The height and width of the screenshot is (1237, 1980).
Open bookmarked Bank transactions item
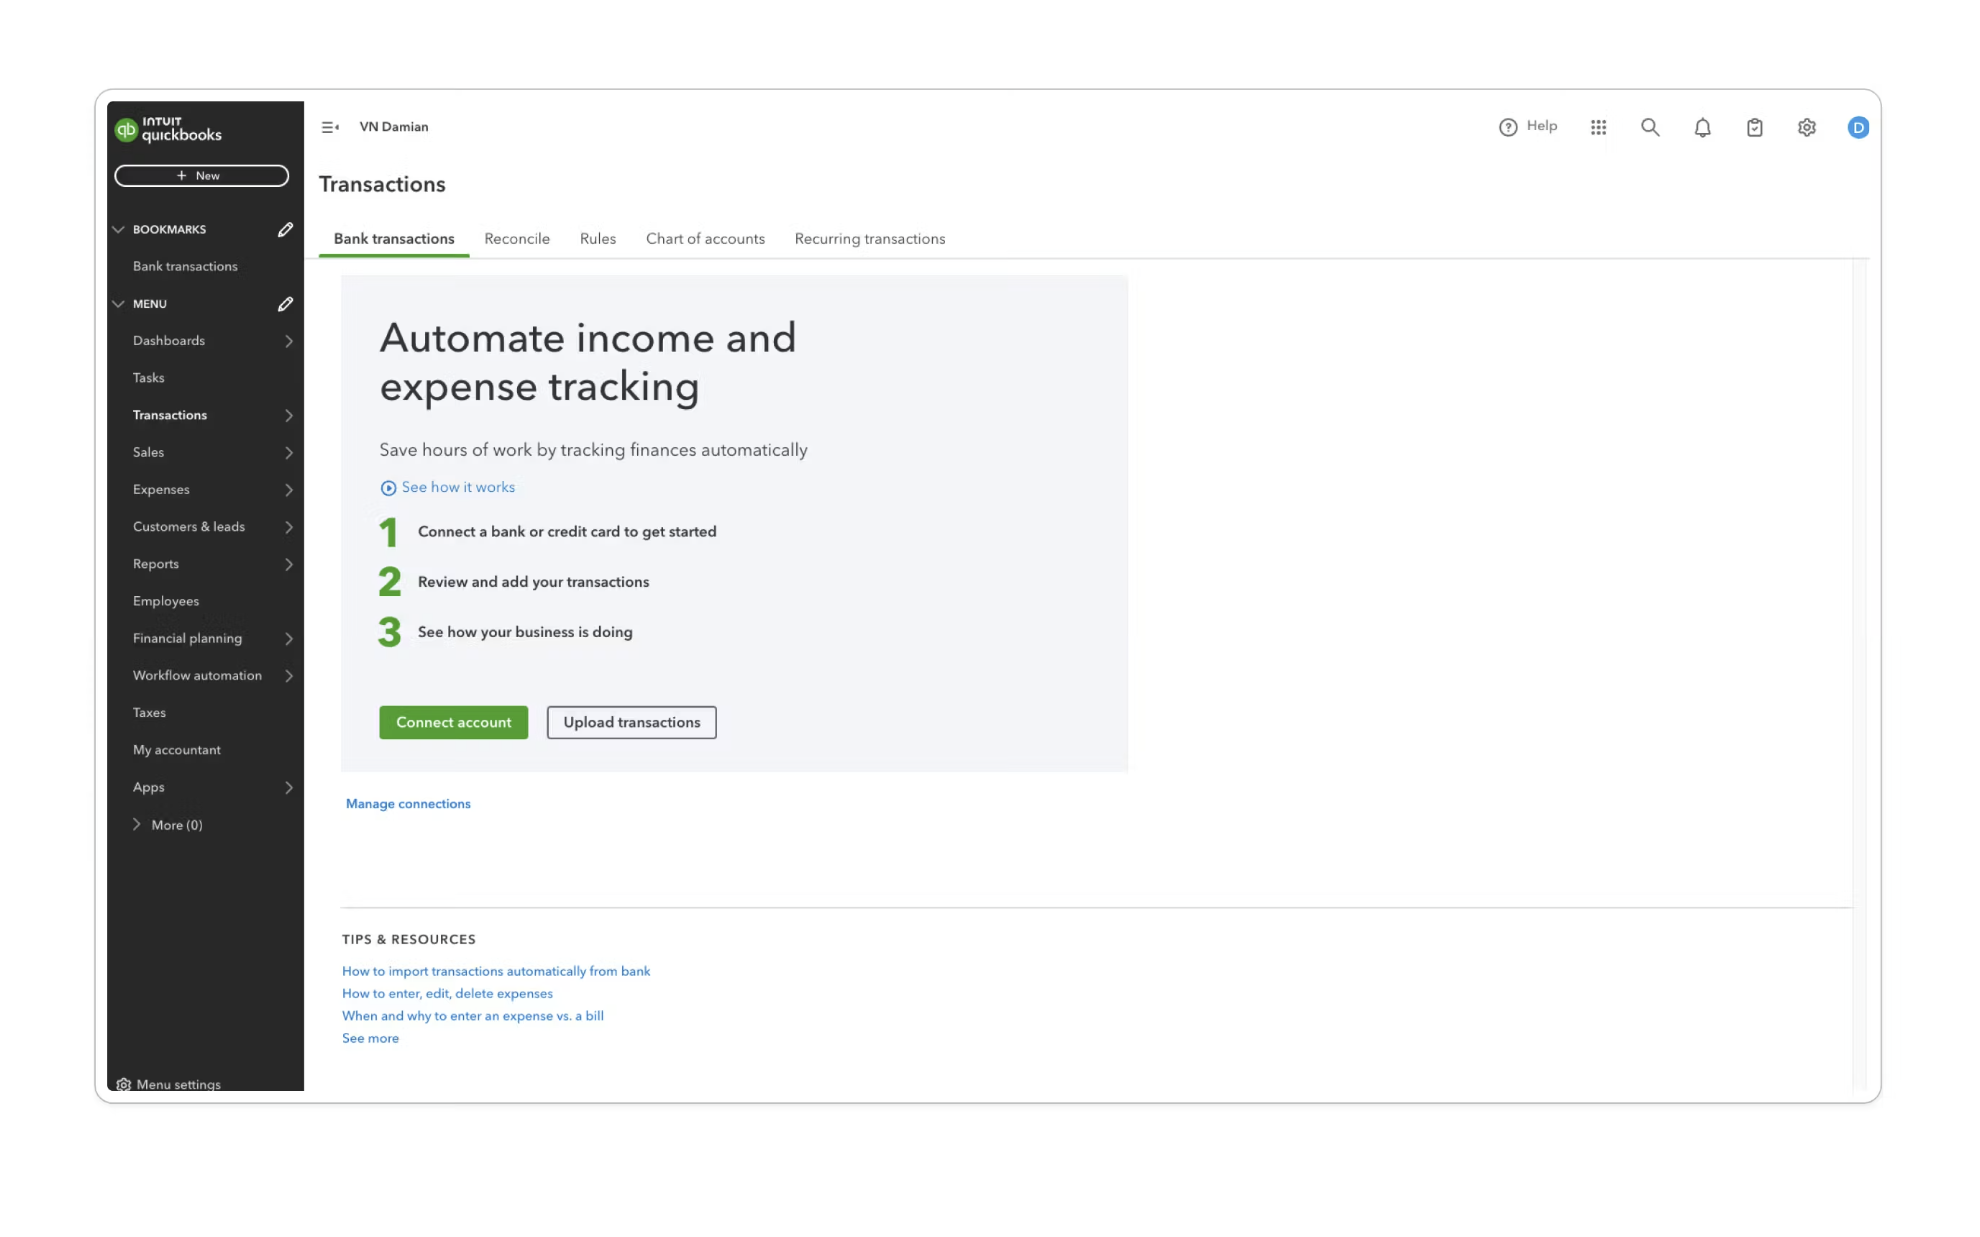pyautogui.click(x=185, y=266)
